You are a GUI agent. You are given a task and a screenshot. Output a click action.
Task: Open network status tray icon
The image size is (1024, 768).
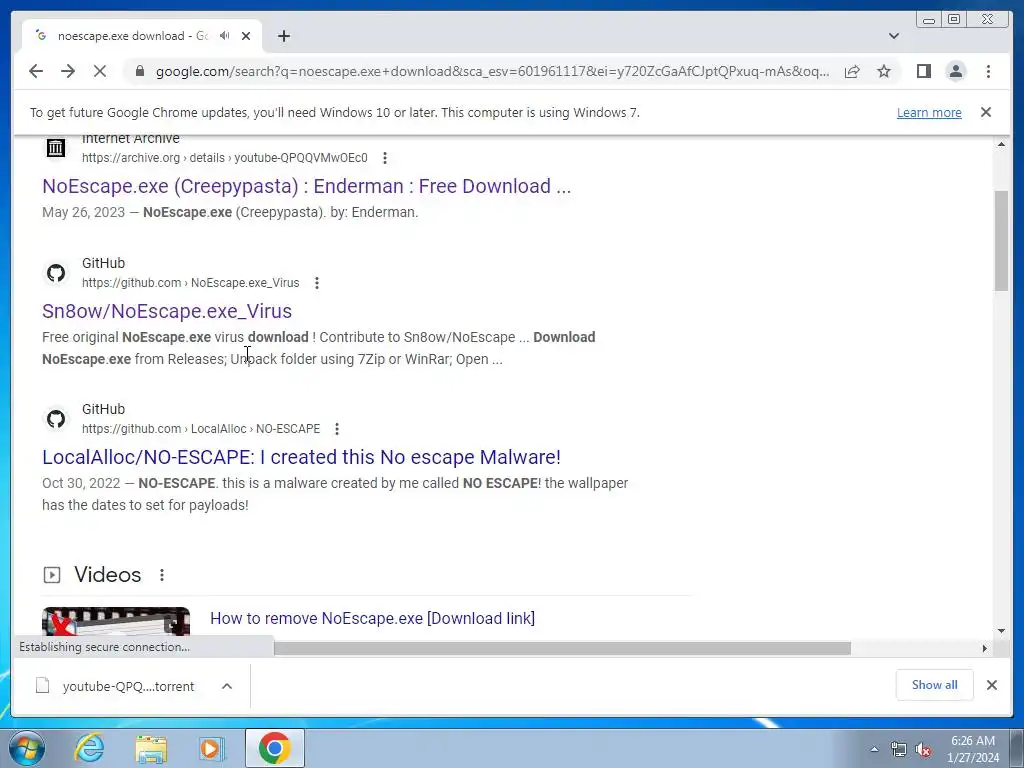(899, 749)
